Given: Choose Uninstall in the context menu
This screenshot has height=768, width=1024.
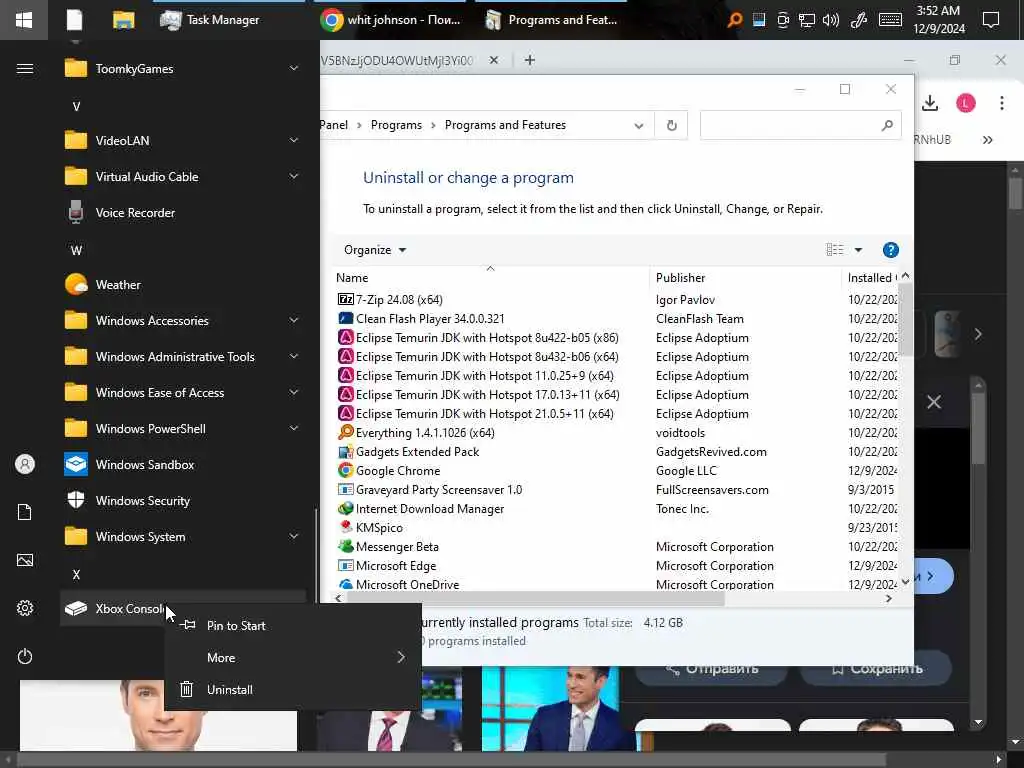Looking at the screenshot, I should pyautogui.click(x=293, y=690).
